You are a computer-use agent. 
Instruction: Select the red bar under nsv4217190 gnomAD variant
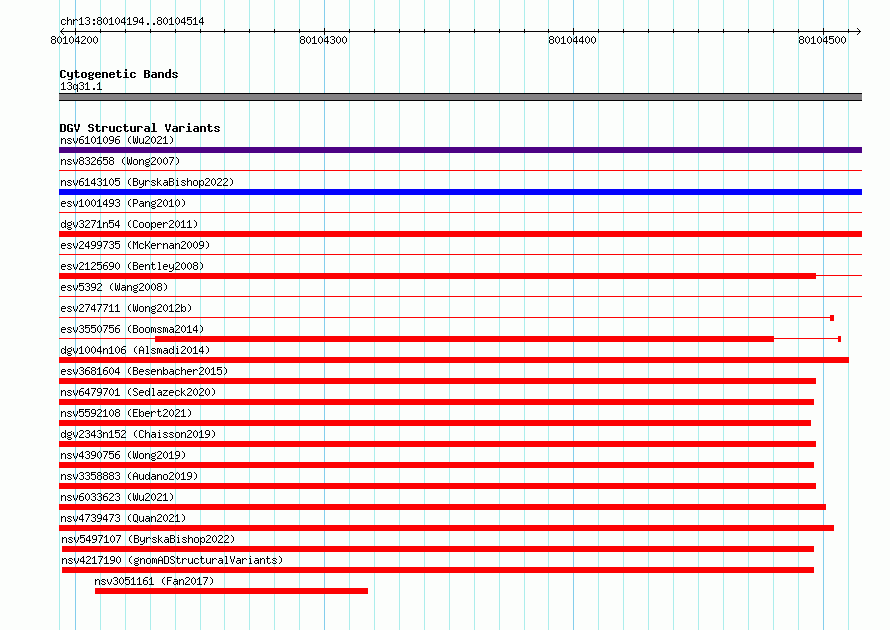438,570
